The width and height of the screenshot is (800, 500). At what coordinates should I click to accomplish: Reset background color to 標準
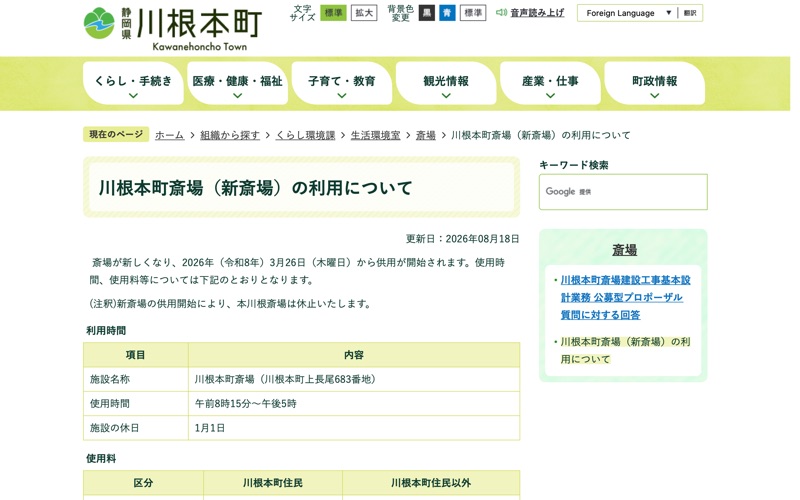point(473,13)
